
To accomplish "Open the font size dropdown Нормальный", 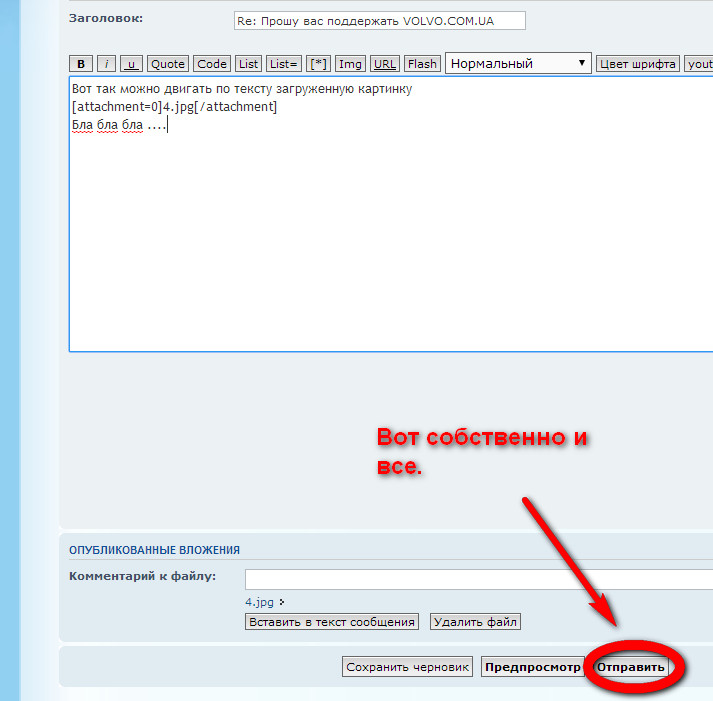I will pyautogui.click(x=518, y=63).
